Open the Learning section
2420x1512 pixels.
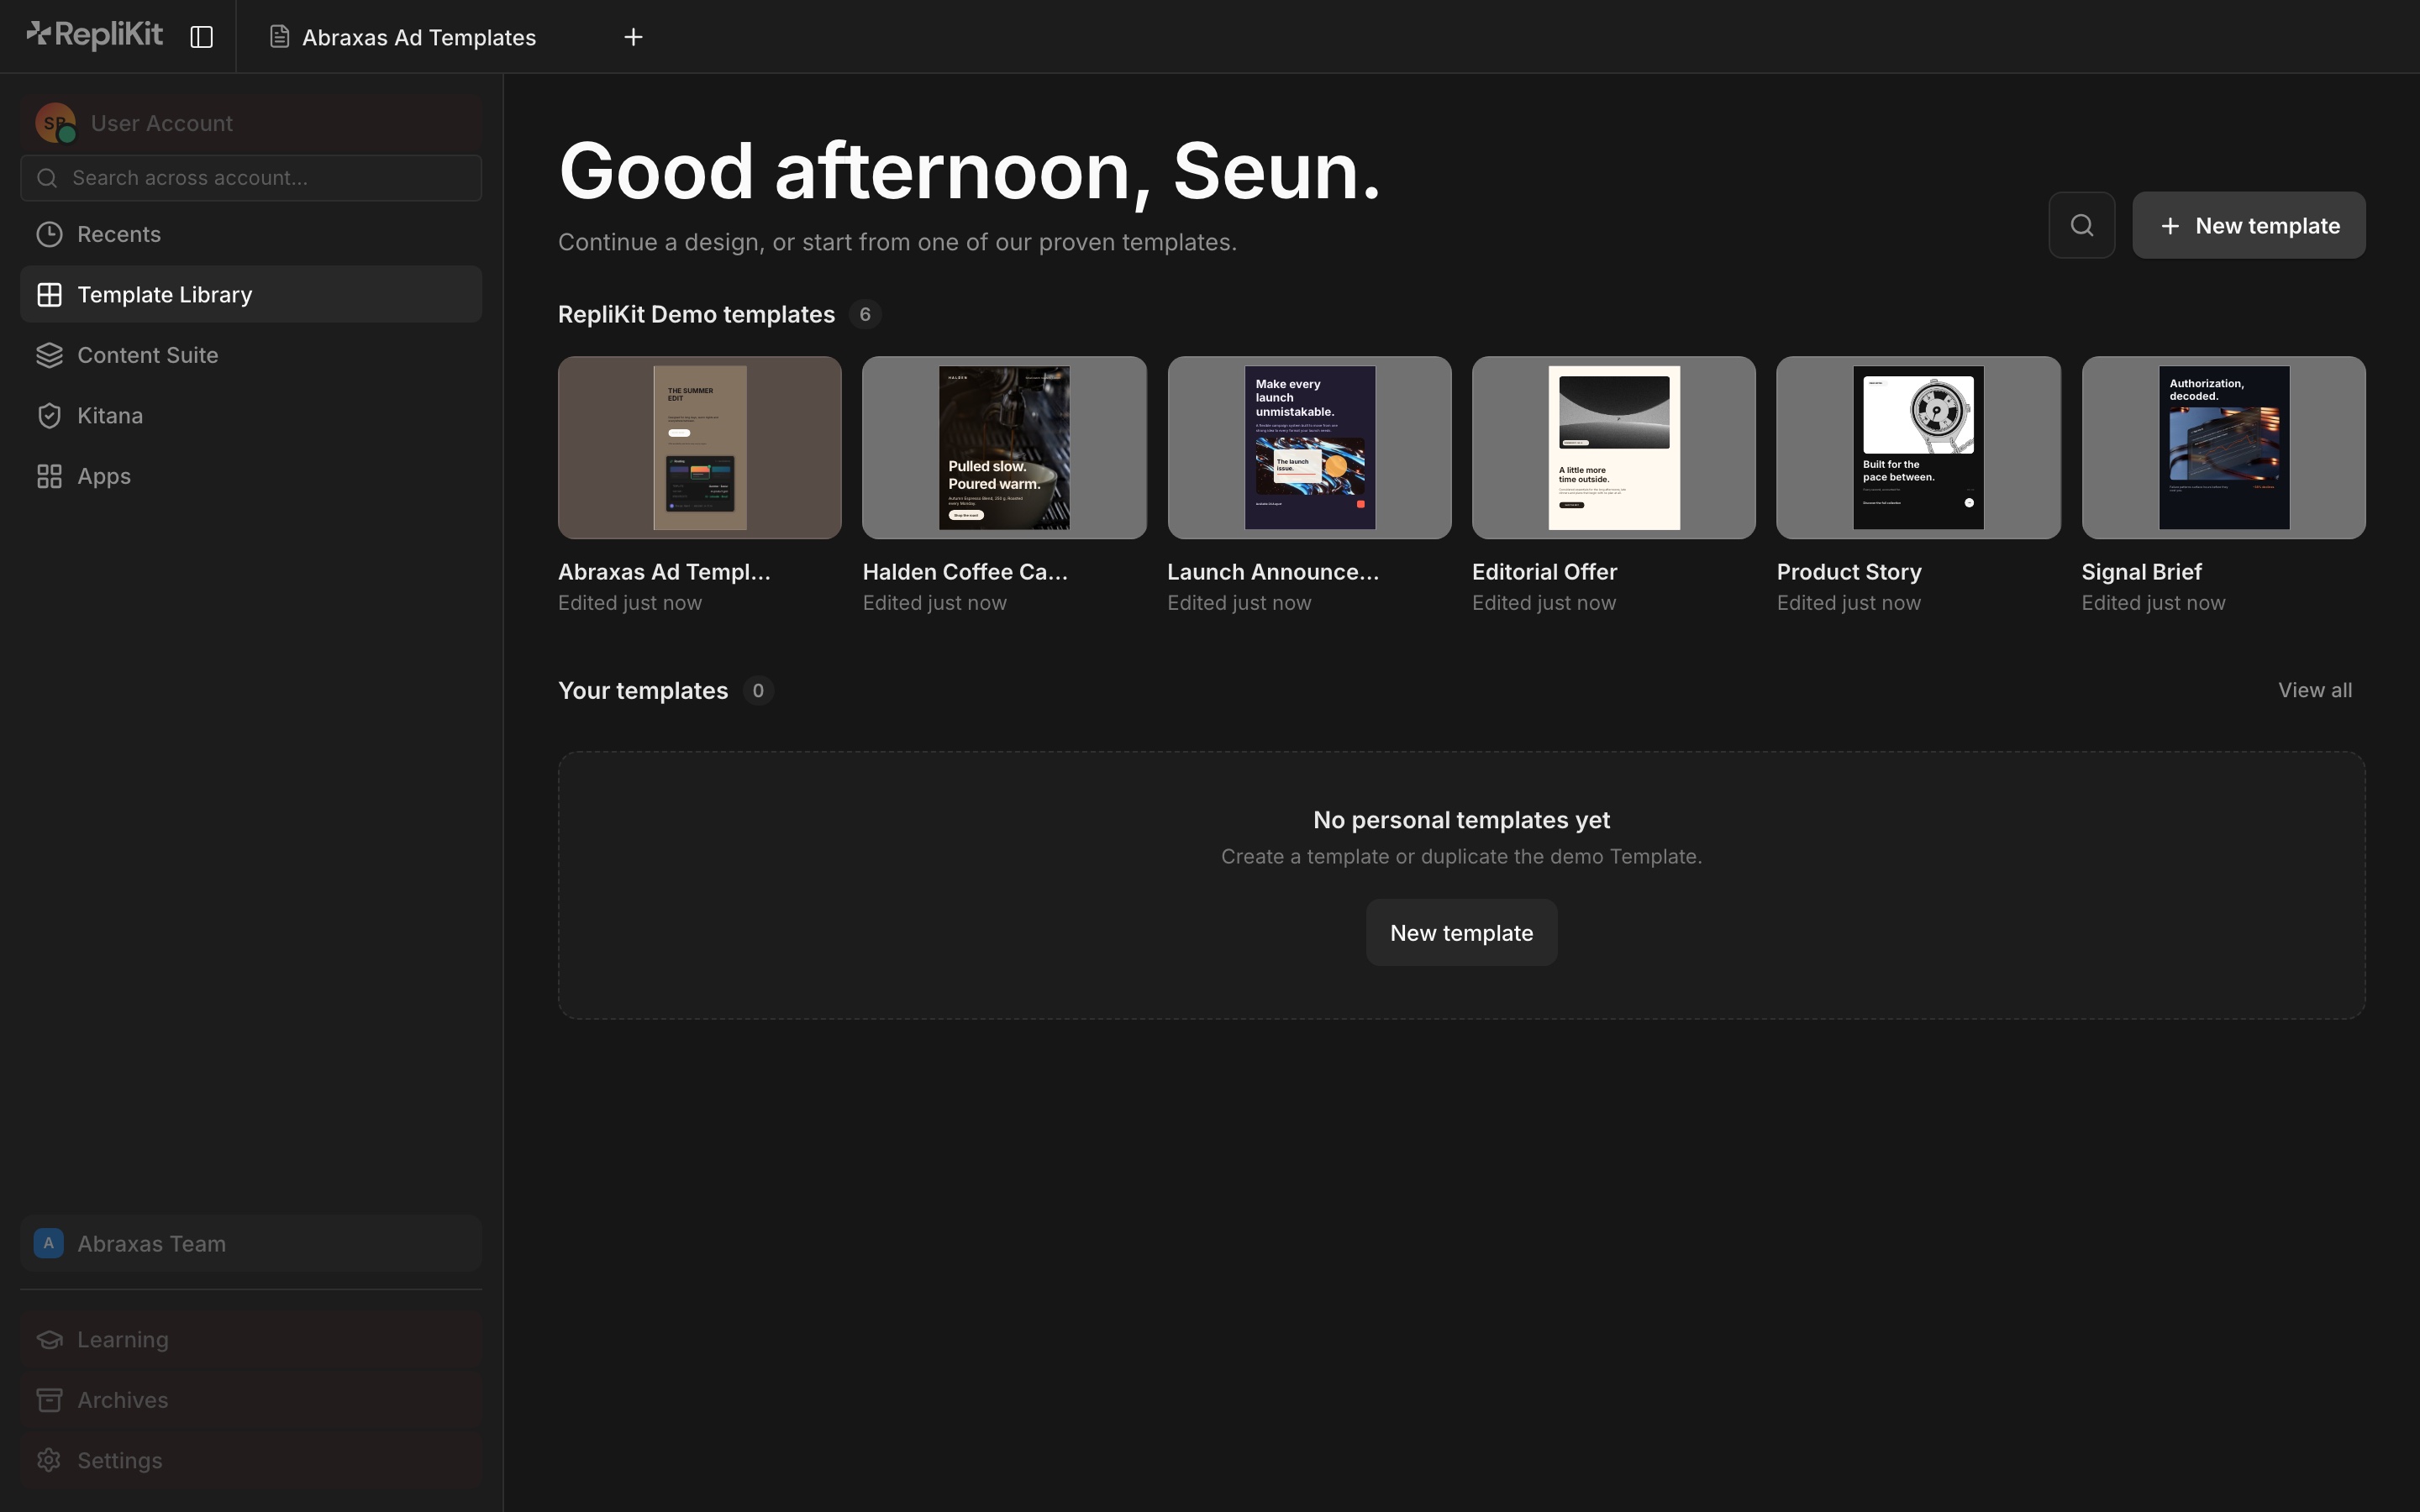pyautogui.click(x=251, y=1340)
